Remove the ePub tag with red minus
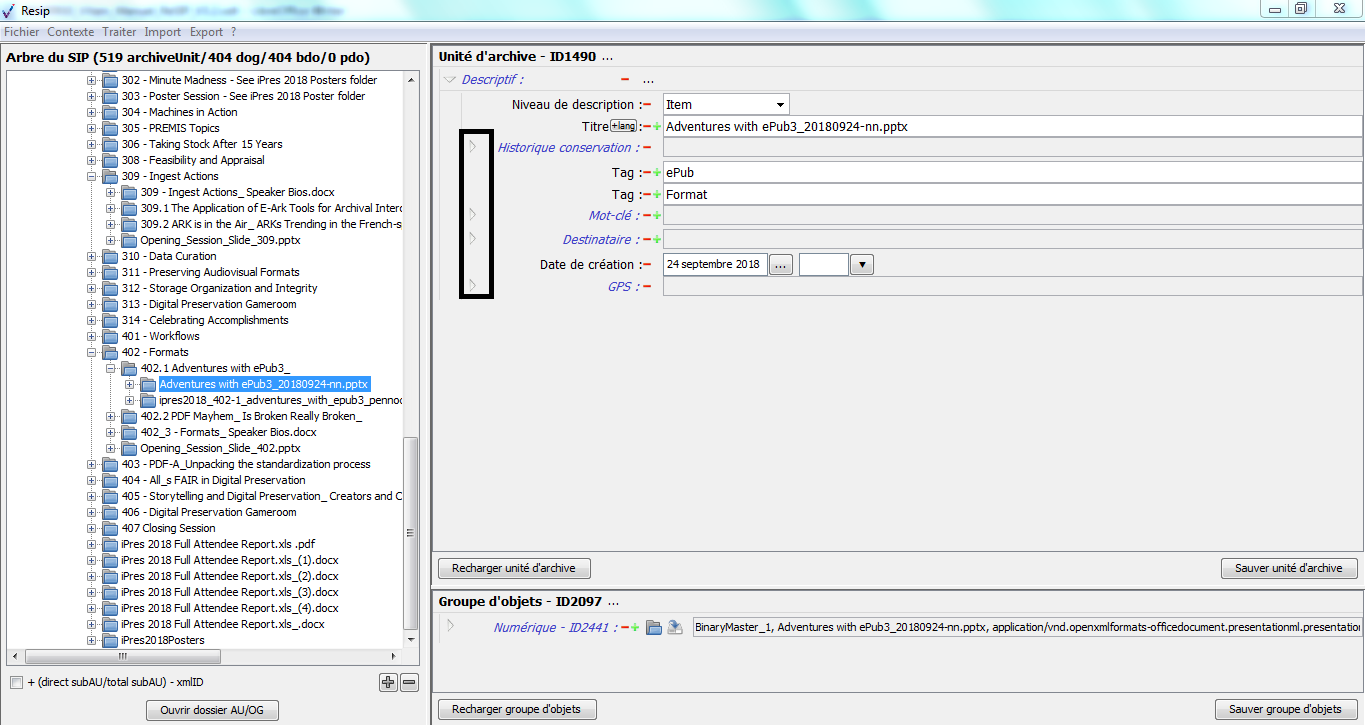The height and width of the screenshot is (725, 1365). pyautogui.click(x=647, y=173)
